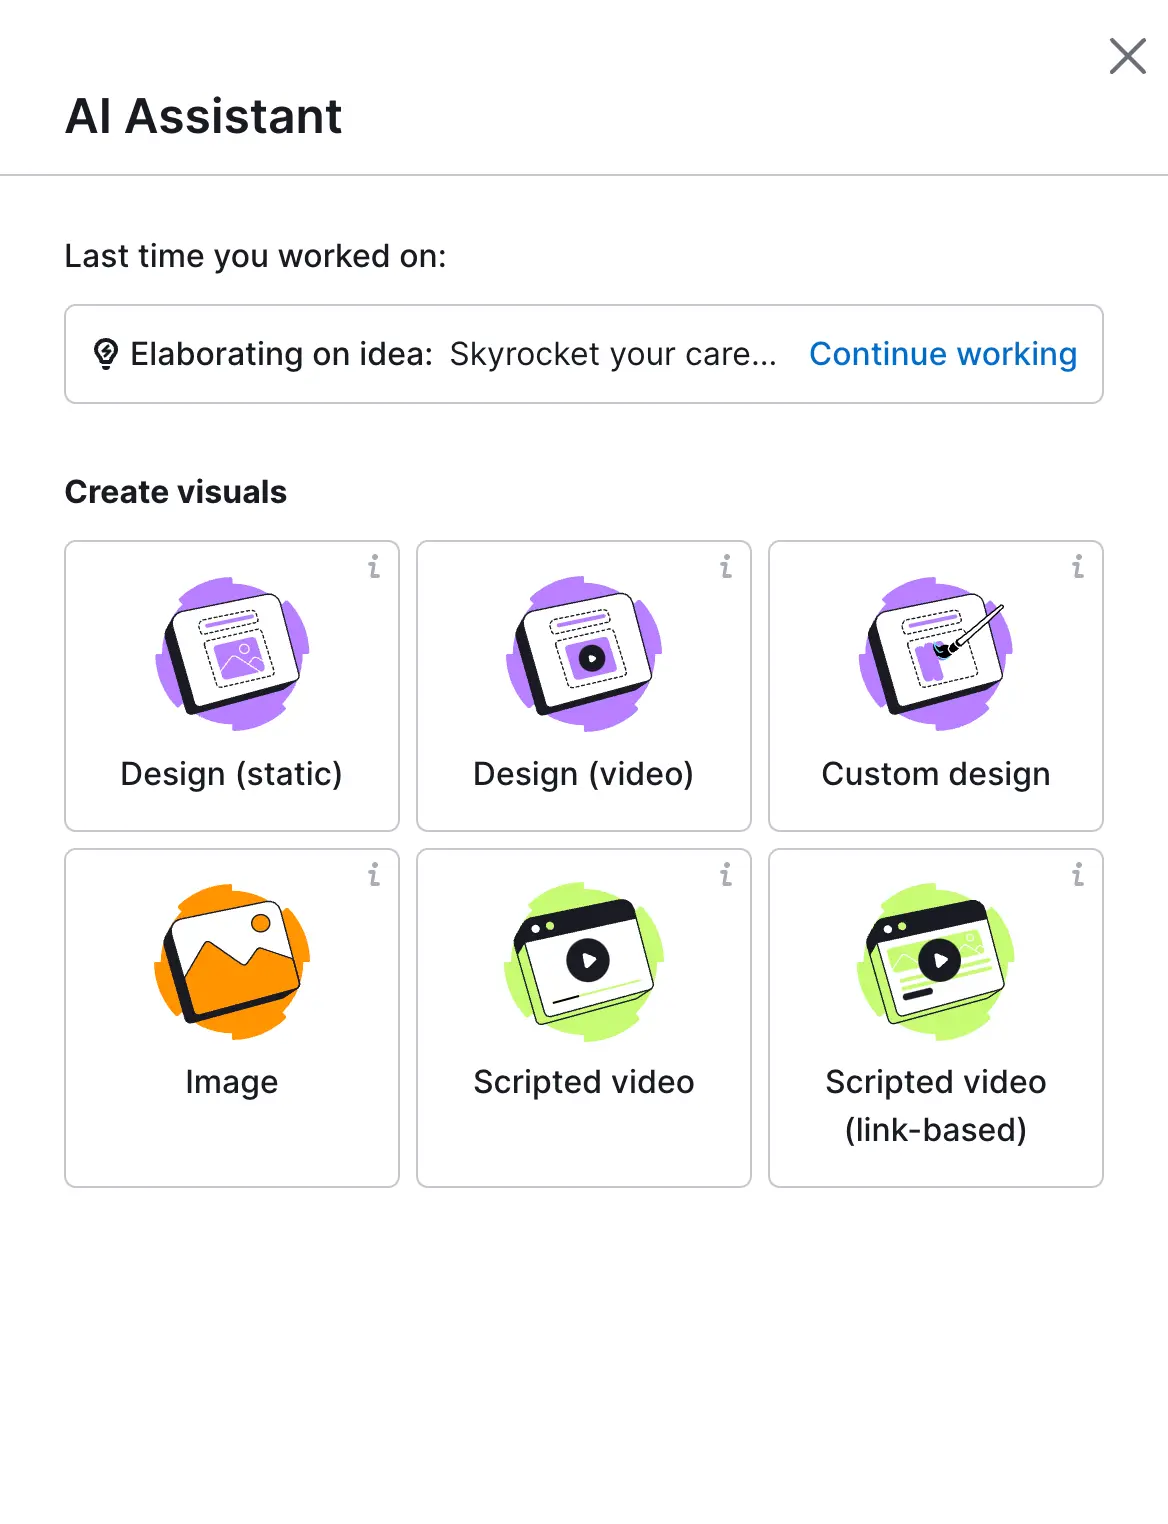Screen dimensions: 1168x1524
Task: Show info for Scripted video card
Action: tap(726, 875)
